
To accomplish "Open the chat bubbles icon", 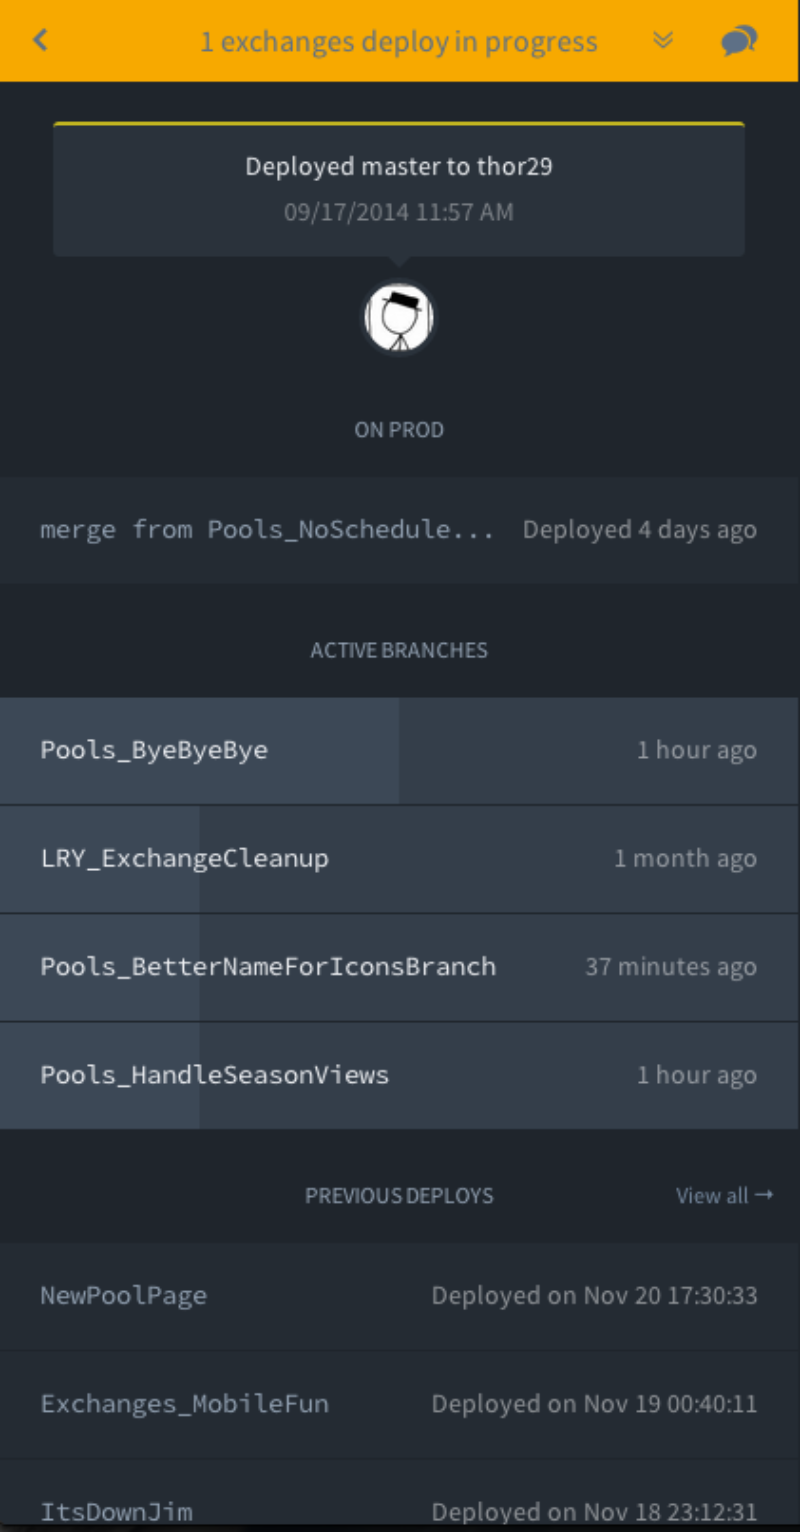I will pos(739,40).
